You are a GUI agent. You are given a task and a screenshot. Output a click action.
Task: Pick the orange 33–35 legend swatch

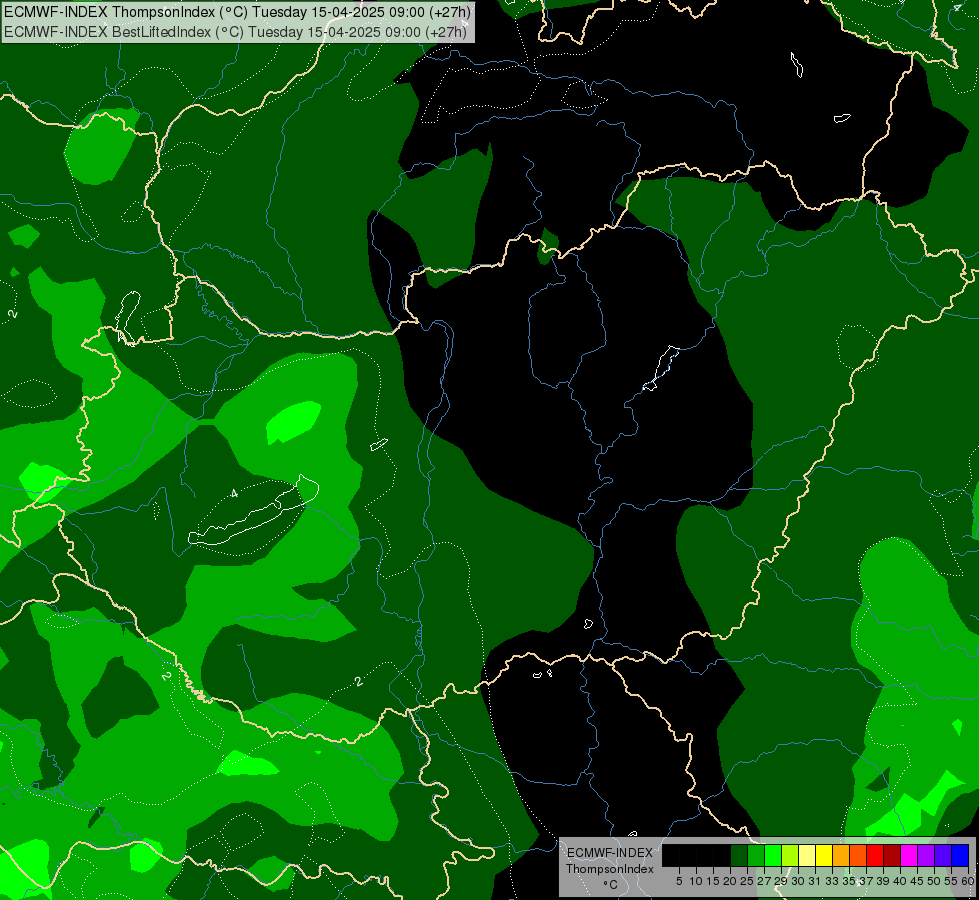click(841, 855)
